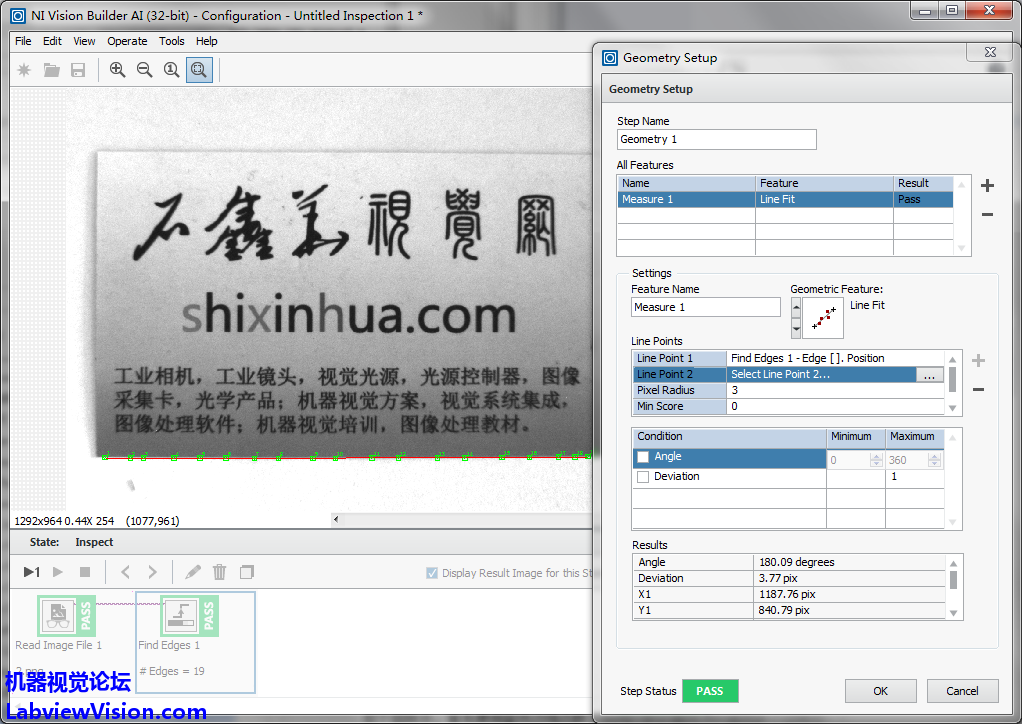Enable the Angle condition checkbox
The width and height of the screenshot is (1022, 724).
pos(643,457)
